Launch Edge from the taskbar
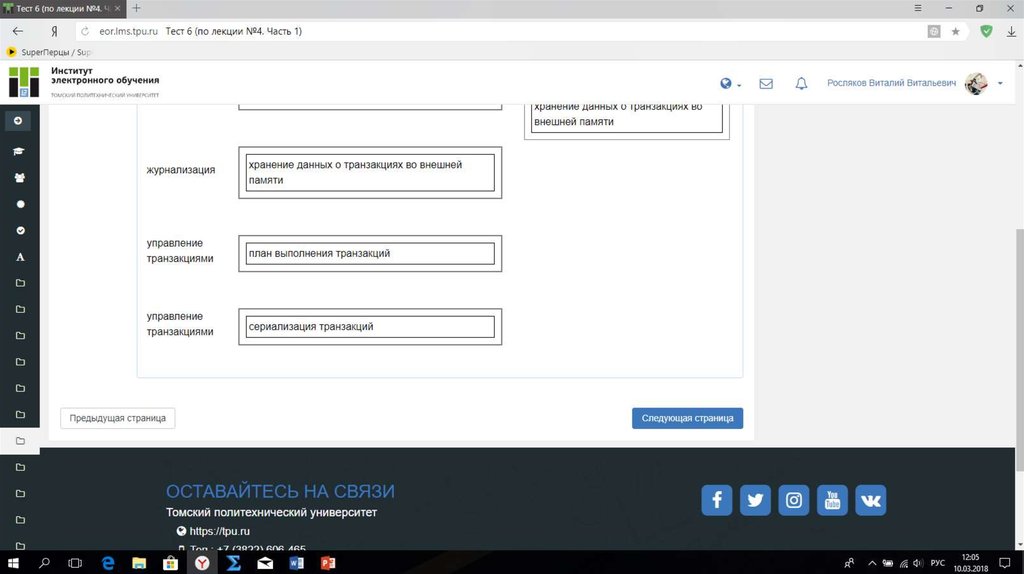This screenshot has height=574, width=1024. pos(108,563)
